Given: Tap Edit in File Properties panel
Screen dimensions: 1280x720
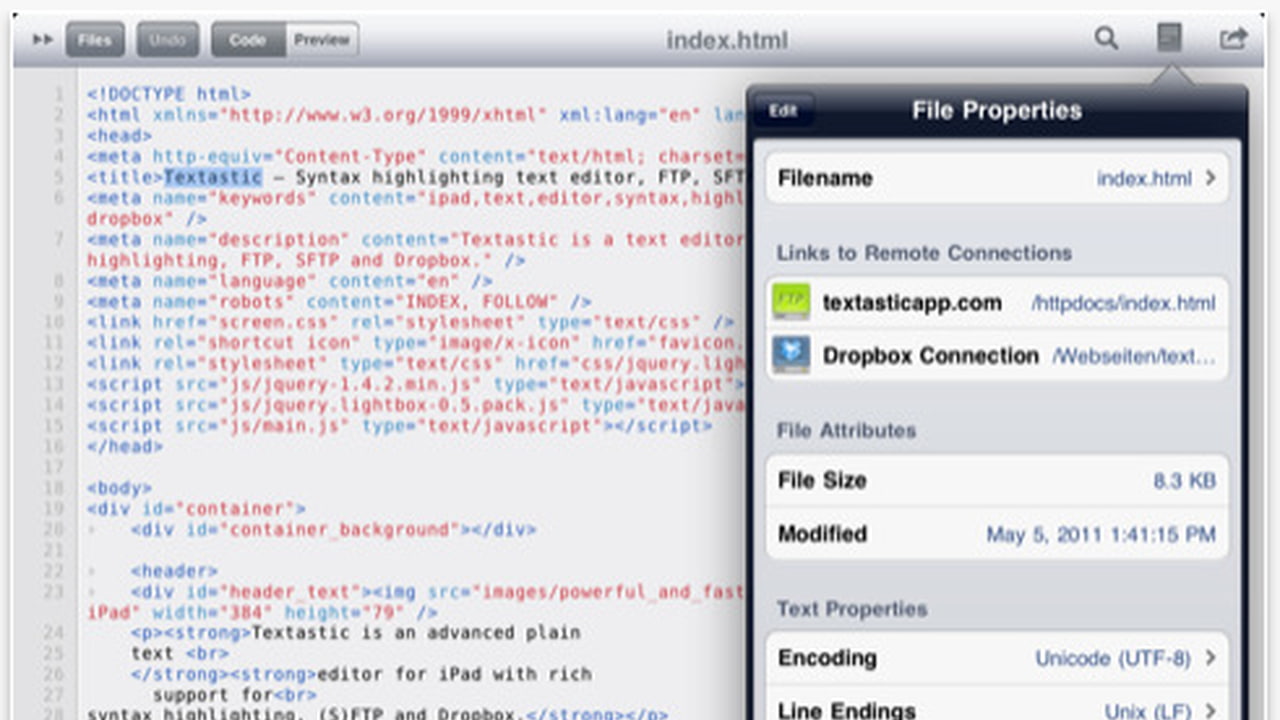Looking at the screenshot, I should point(783,110).
